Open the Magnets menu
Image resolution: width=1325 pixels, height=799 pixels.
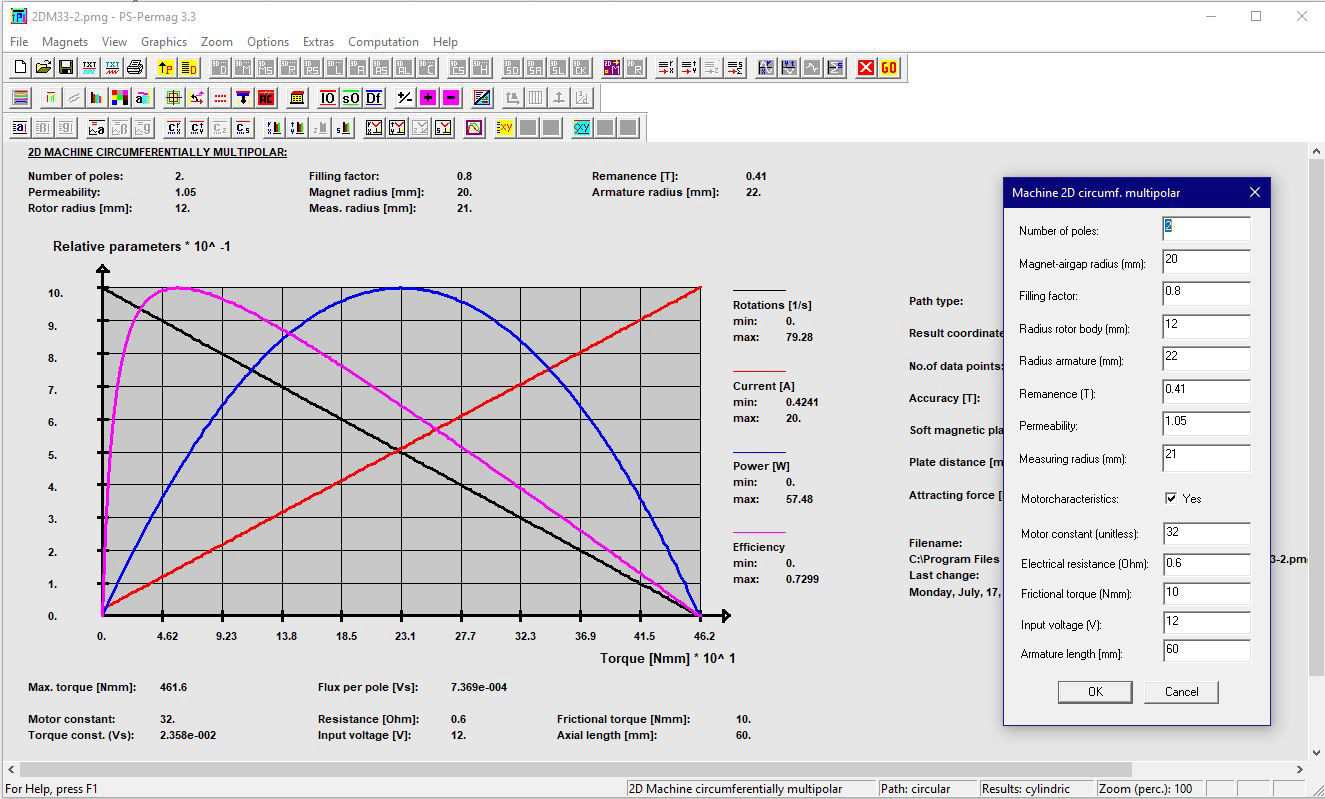click(x=65, y=42)
